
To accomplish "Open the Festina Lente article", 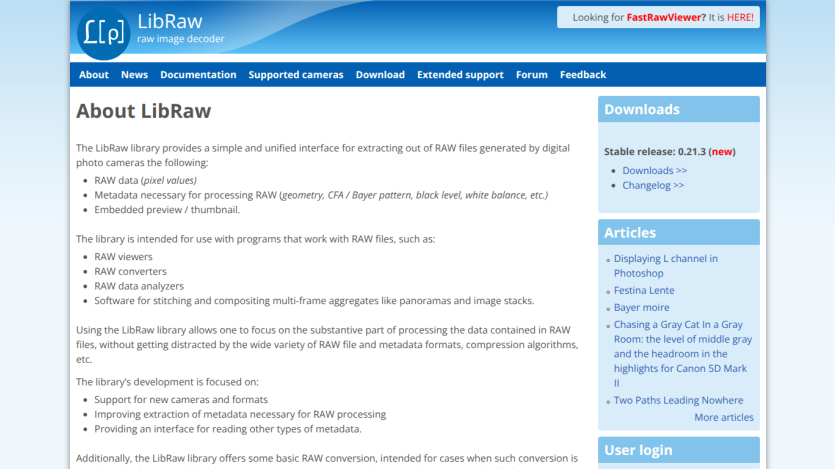I will pyautogui.click(x=644, y=290).
